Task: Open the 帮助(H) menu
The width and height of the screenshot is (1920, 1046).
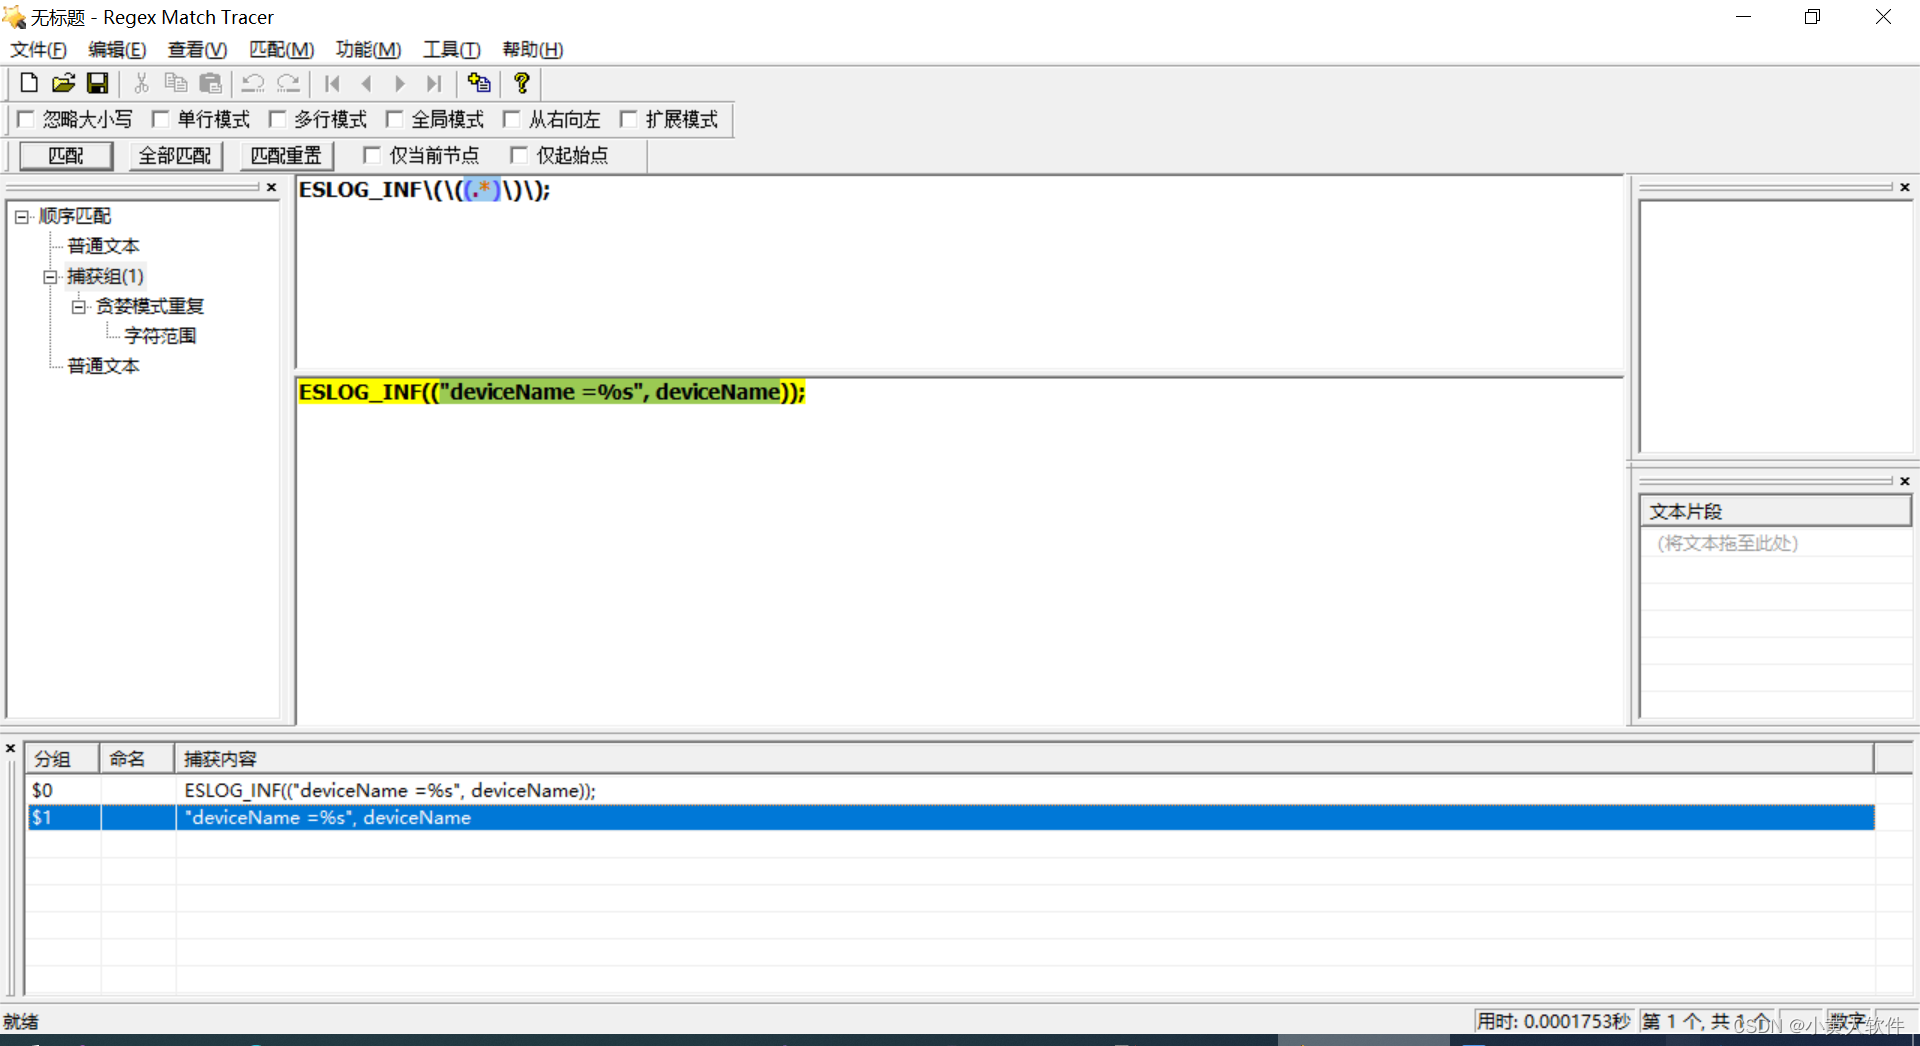Action: click(532, 50)
